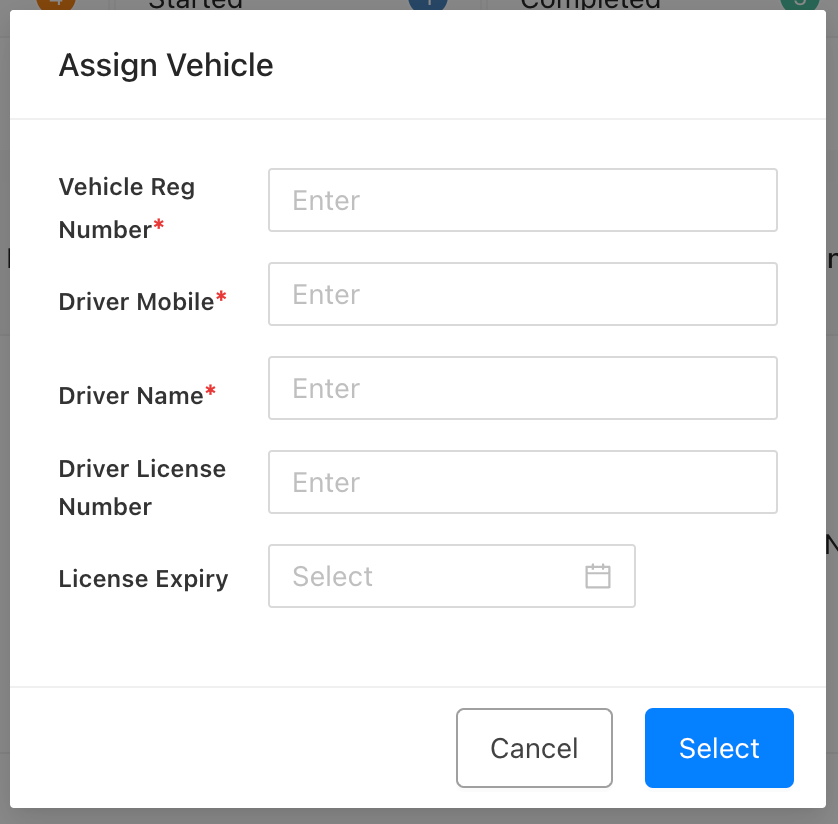Open the License Expiry calendar icon
838x824 pixels.
click(597, 576)
